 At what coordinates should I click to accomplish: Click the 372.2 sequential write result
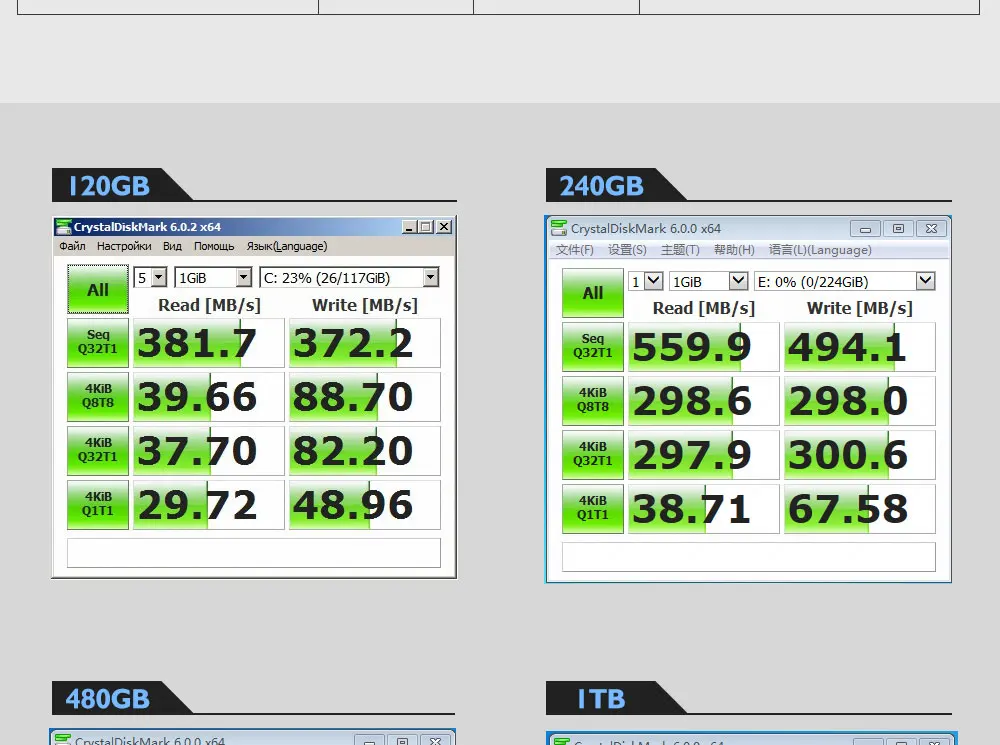[365, 343]
